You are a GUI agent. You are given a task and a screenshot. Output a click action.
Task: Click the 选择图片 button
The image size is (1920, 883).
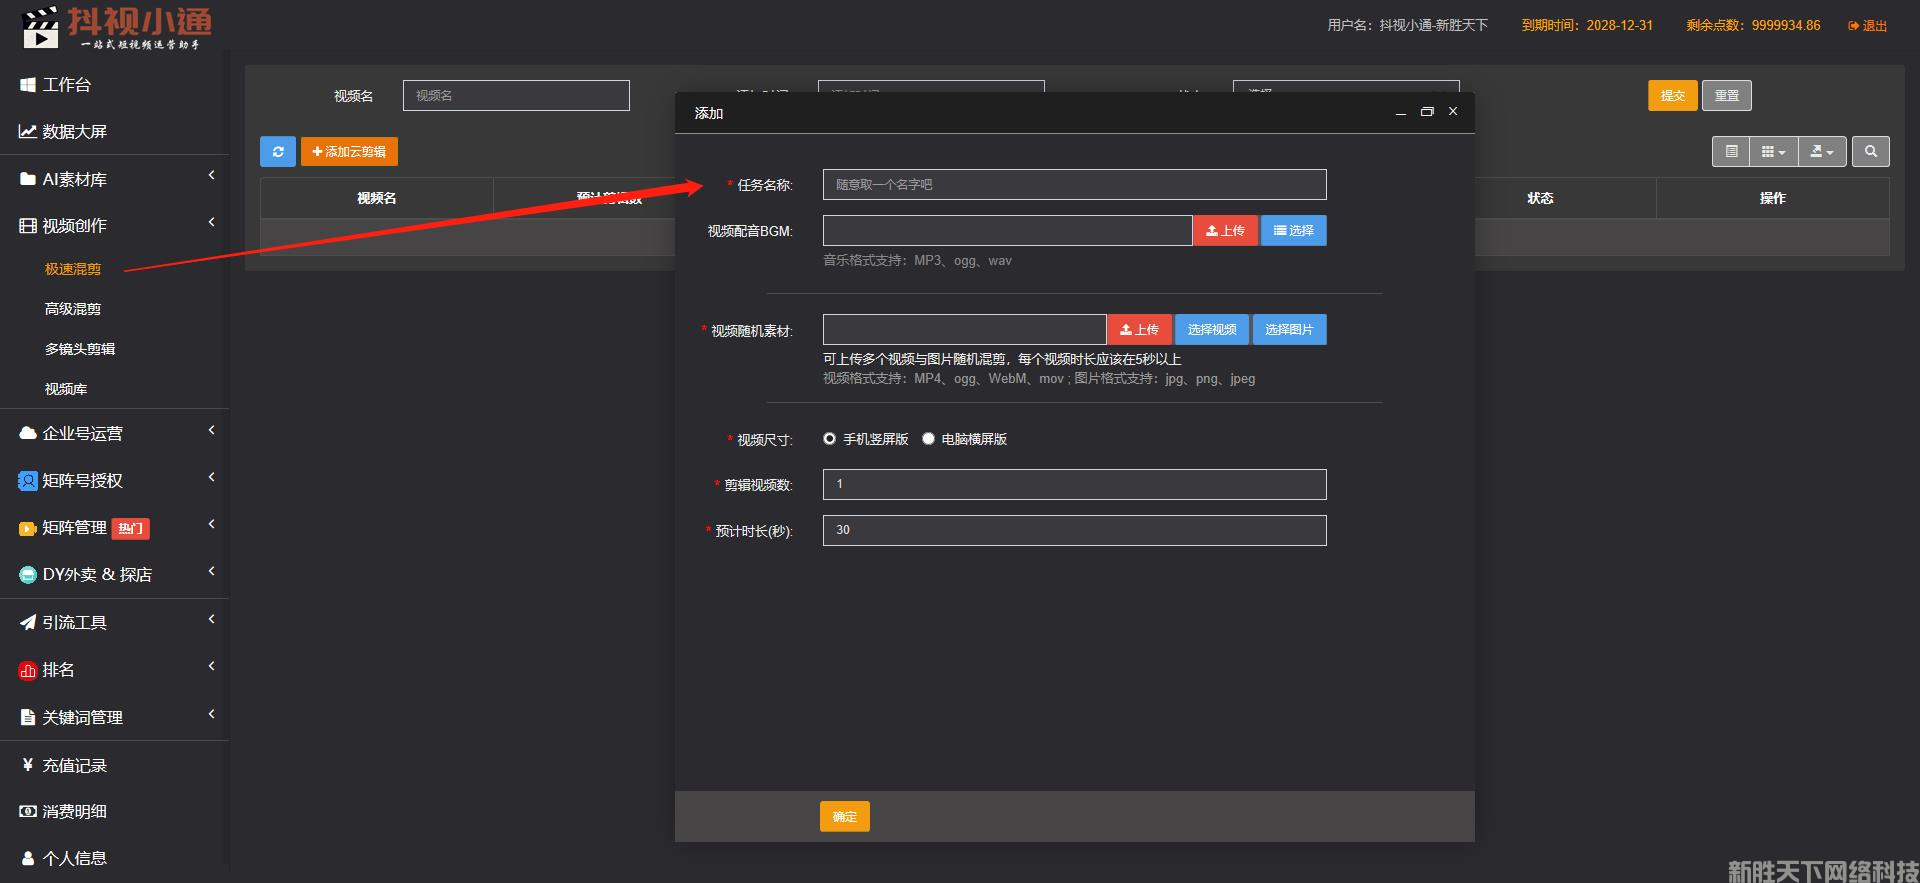click(1289, 330)
